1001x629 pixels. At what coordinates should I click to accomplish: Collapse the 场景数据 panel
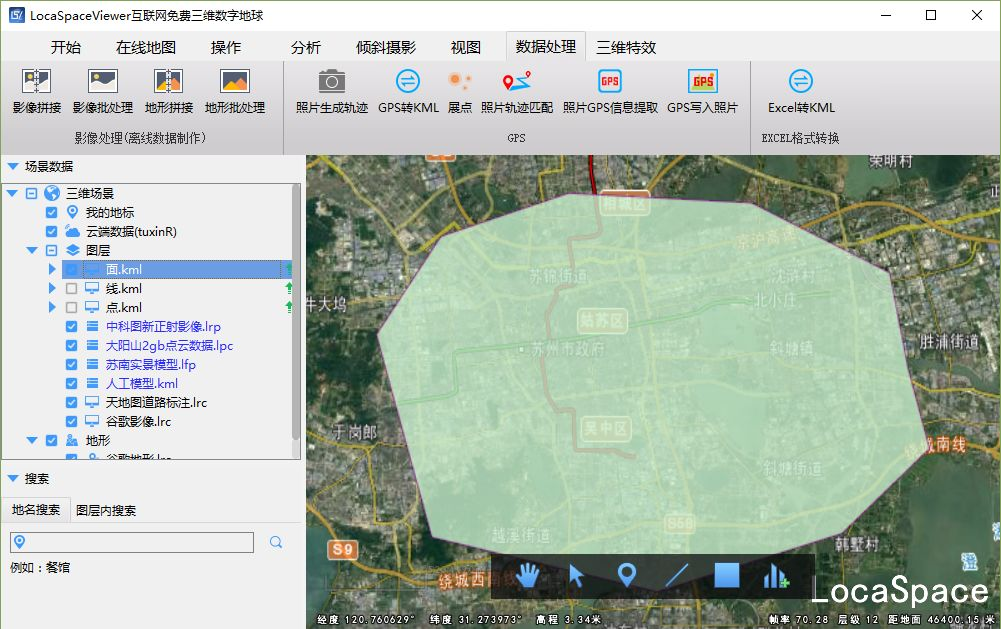click(x=13, y=166)
